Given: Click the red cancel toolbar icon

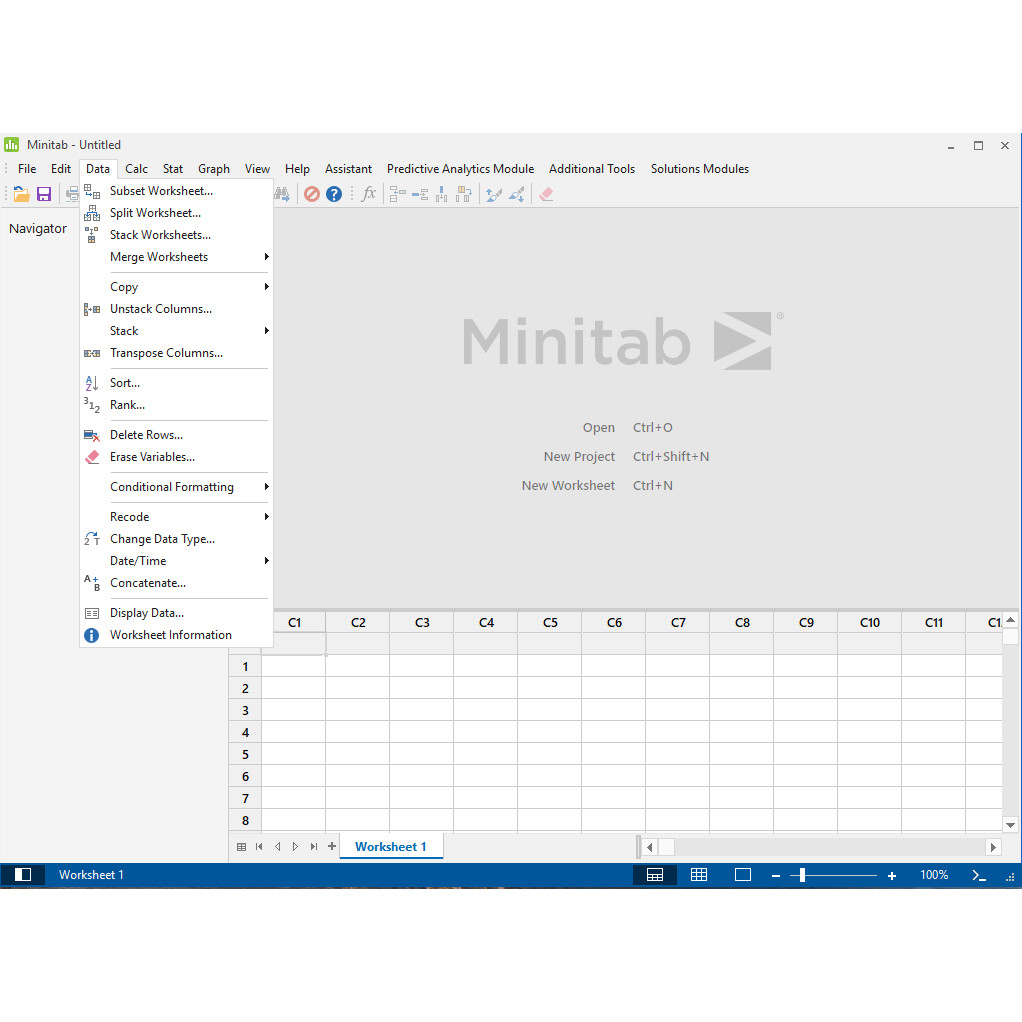Looking at the screenshot, I should tap(312, 194).
